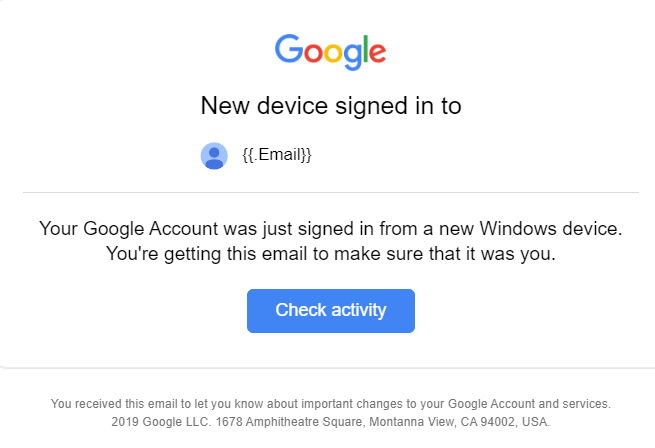Click the blue user avatar icon
The image size is (655, 448).
(x=214, y=156)
